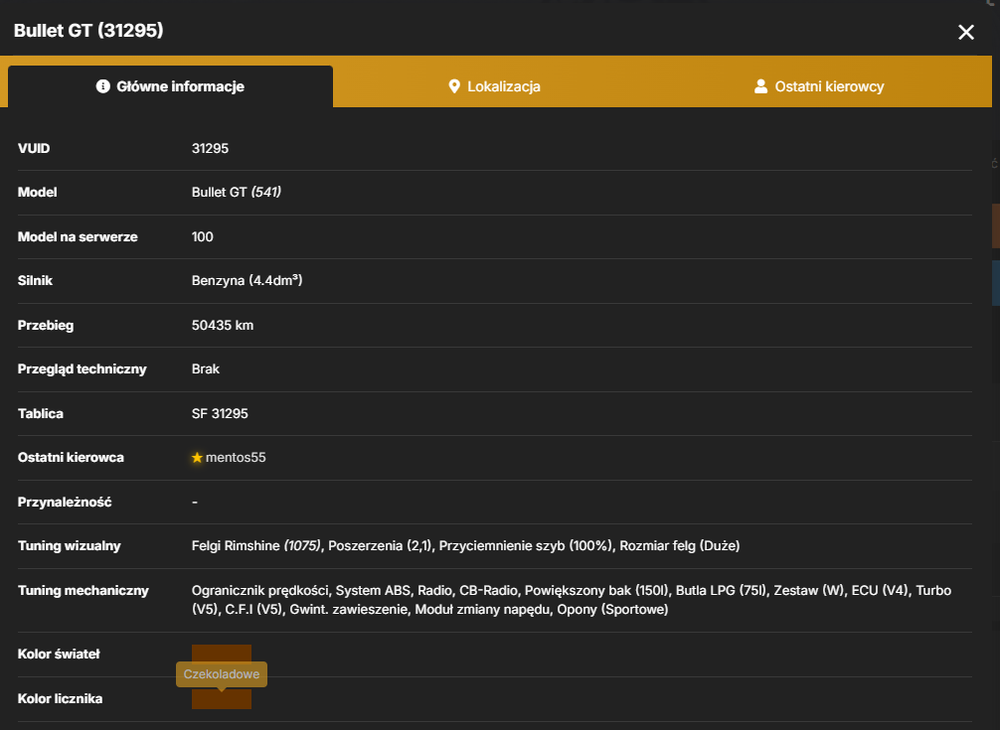Screen dimensions: 1000x730
Task: Switch to the Główne informacje tab
Action: point(170,87)
